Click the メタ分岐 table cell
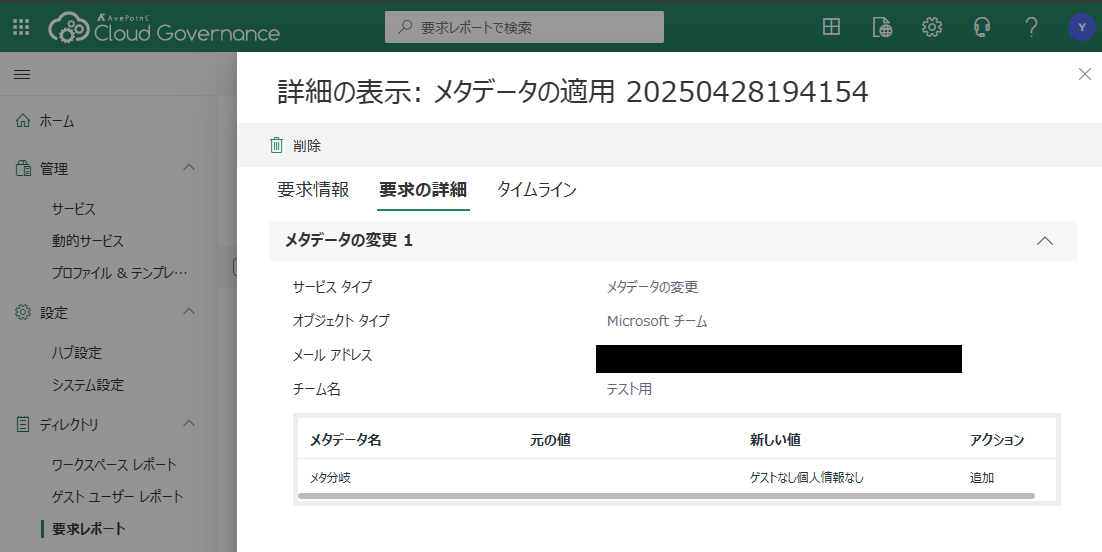This screenshot has width=1102, height=552. (330, 477)
